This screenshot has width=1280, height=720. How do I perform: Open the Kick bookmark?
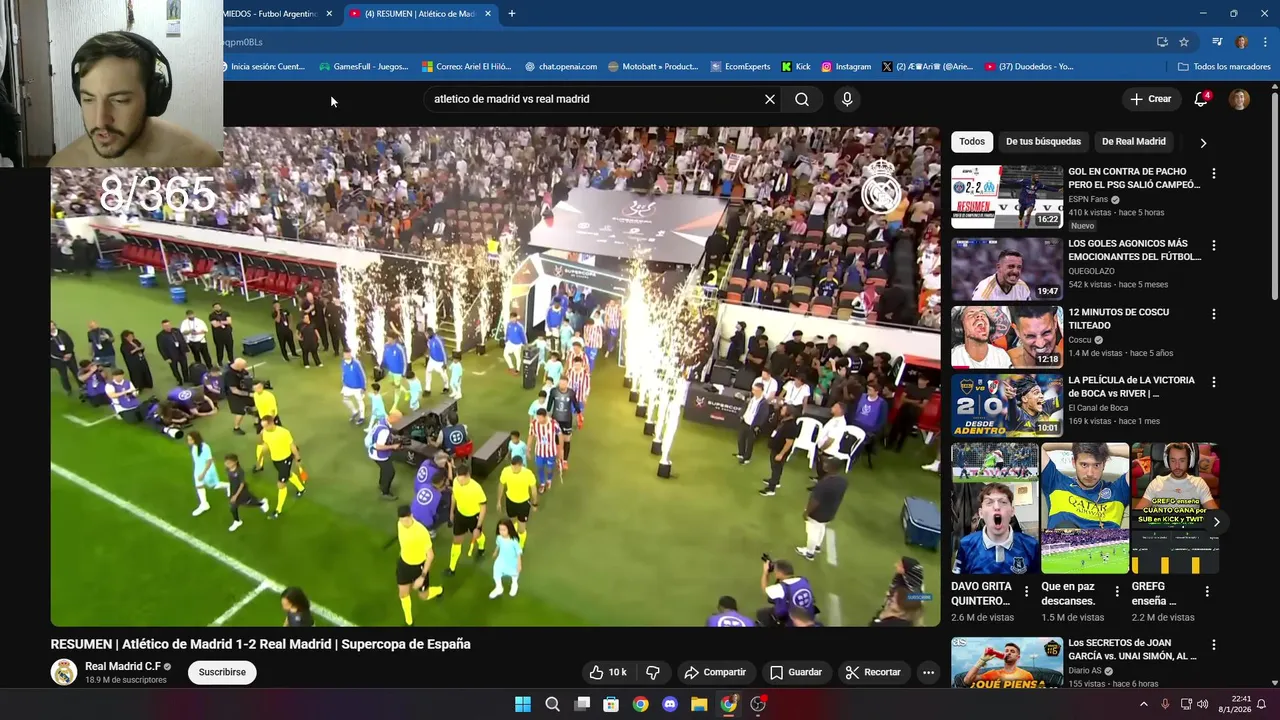tap(796, 67)
